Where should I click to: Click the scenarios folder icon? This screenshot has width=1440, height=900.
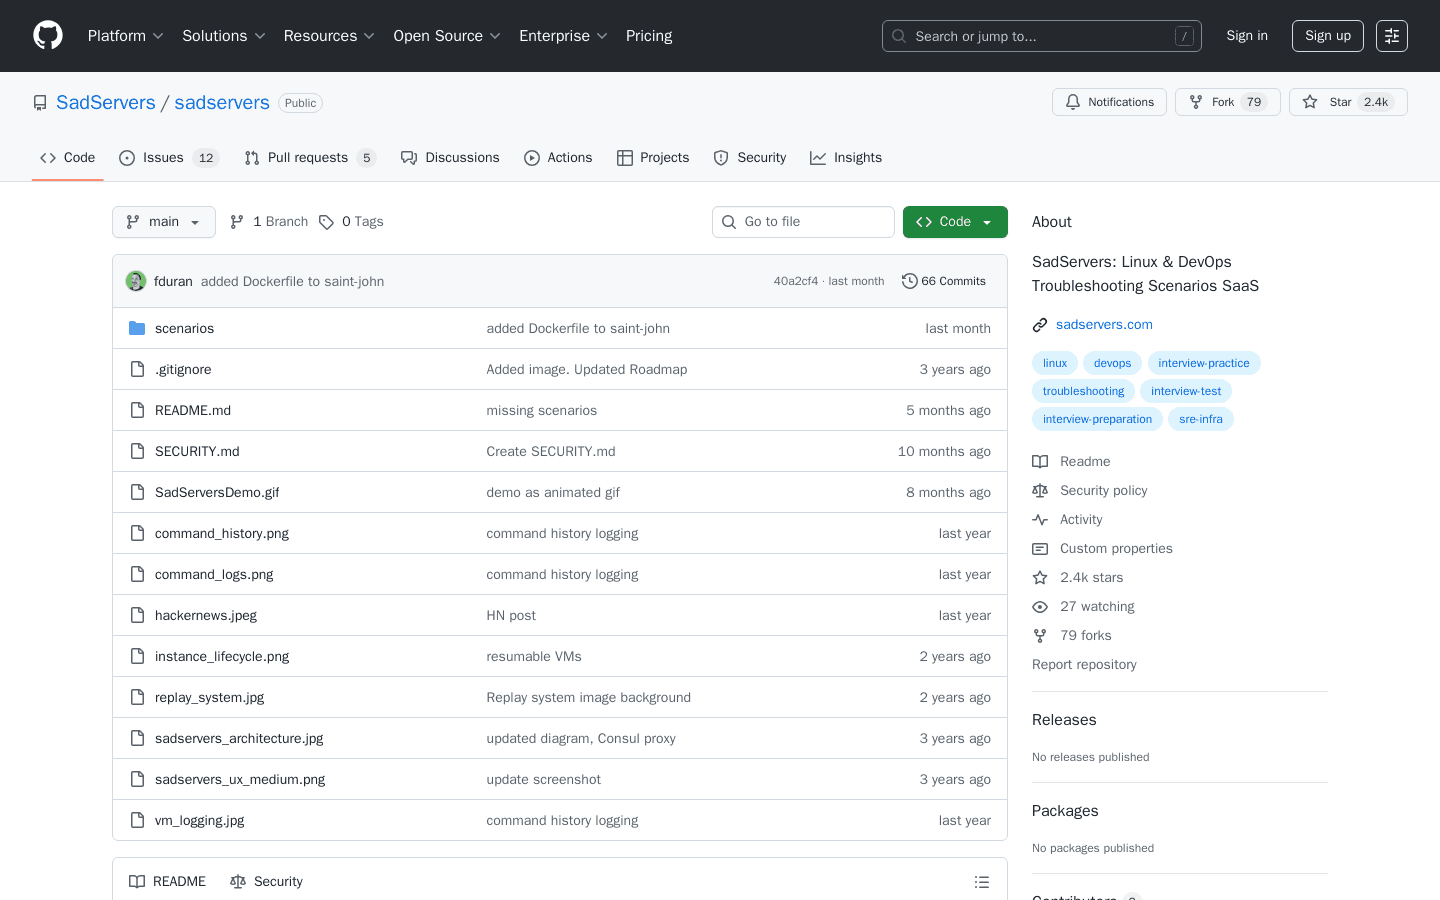pyautogui.click(x=137, y=327)
